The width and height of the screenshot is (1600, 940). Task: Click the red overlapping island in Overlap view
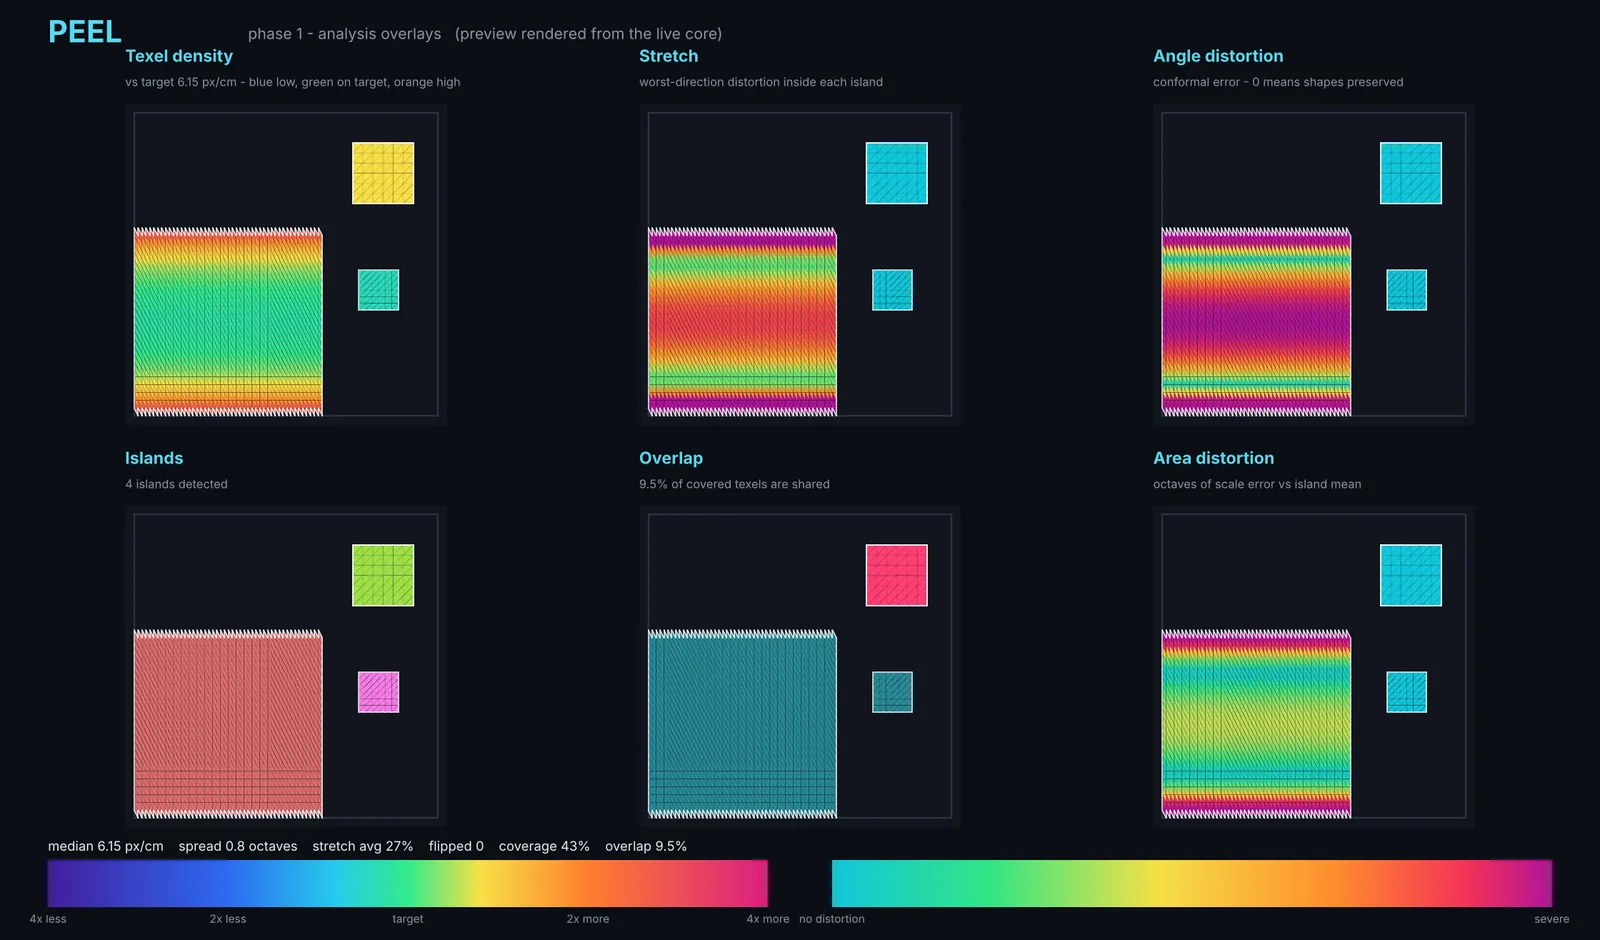pos(897,575)
